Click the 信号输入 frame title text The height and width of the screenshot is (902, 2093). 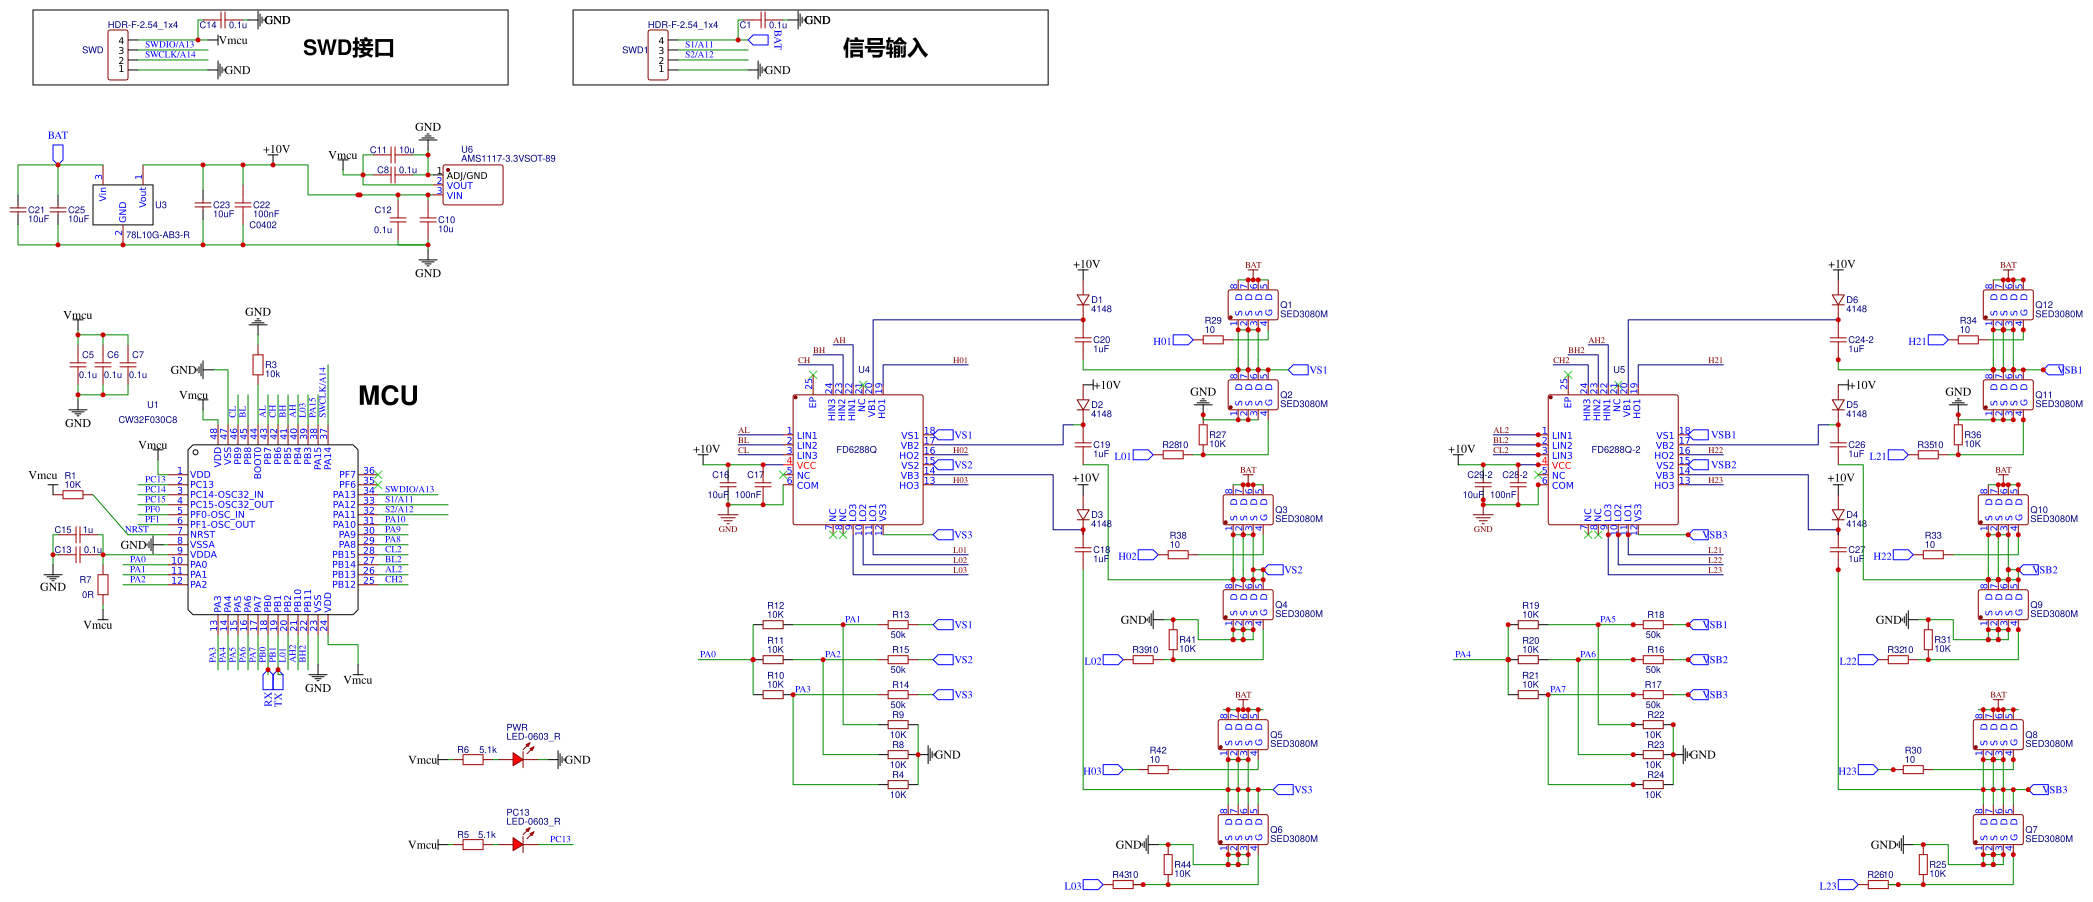pyautogui.click(x=888, y=46)
